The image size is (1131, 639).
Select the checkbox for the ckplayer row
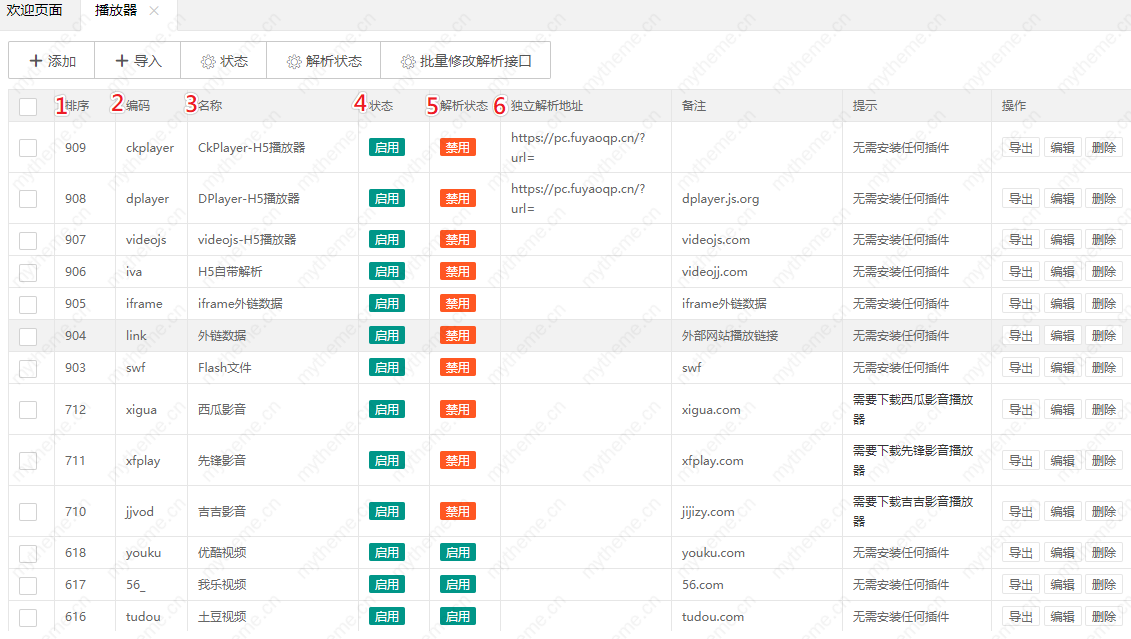tap(28, 148)
